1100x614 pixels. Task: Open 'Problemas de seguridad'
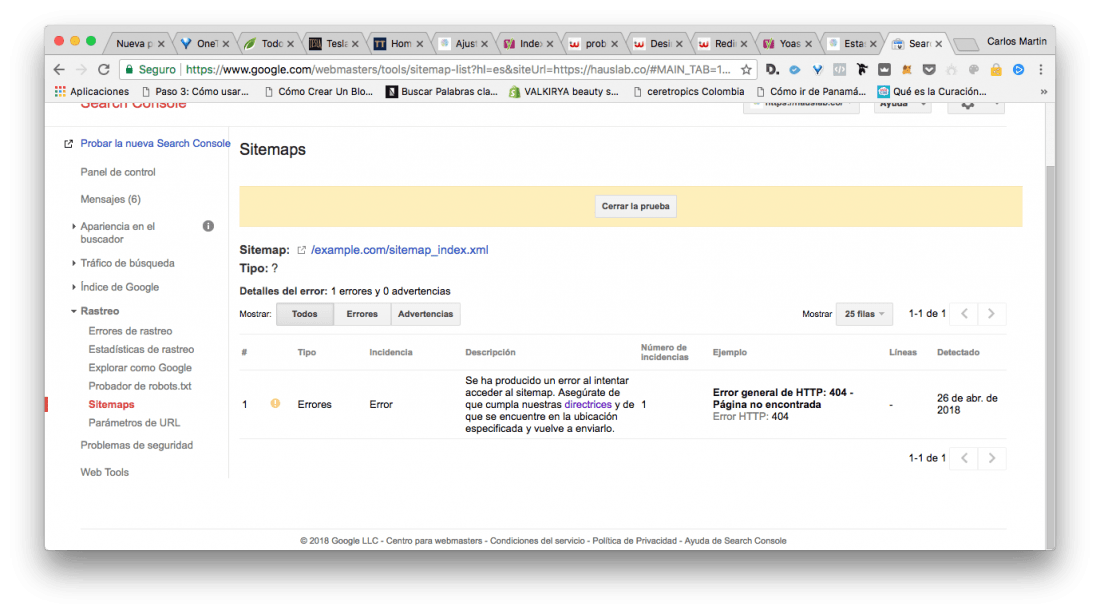136,445
